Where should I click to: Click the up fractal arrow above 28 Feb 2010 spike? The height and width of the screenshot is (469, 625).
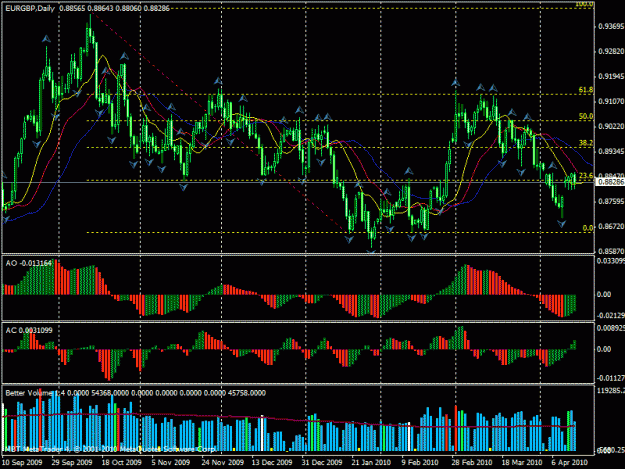456,83
